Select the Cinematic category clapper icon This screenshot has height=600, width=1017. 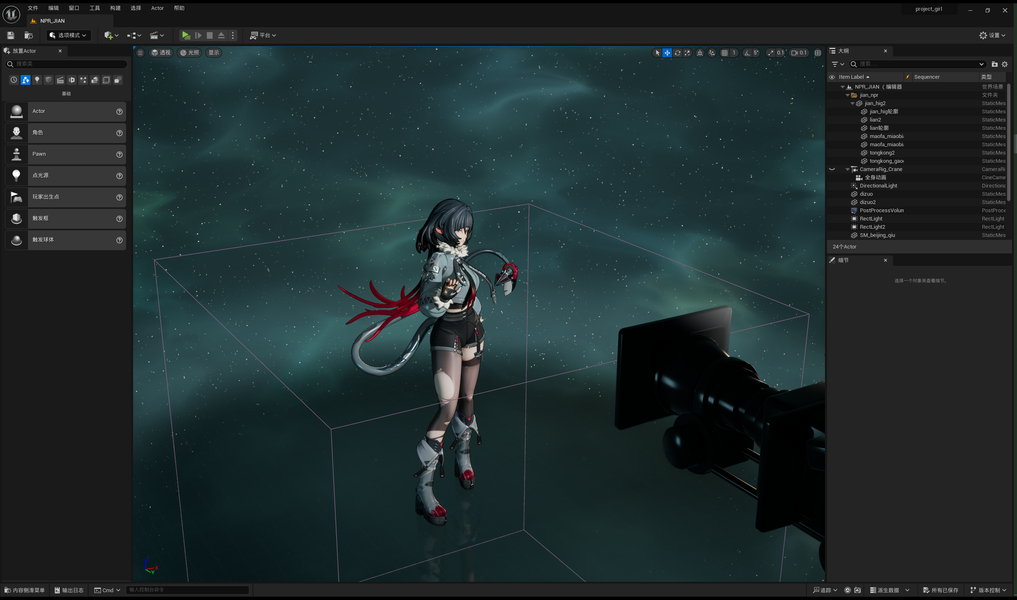pos(60,80)
